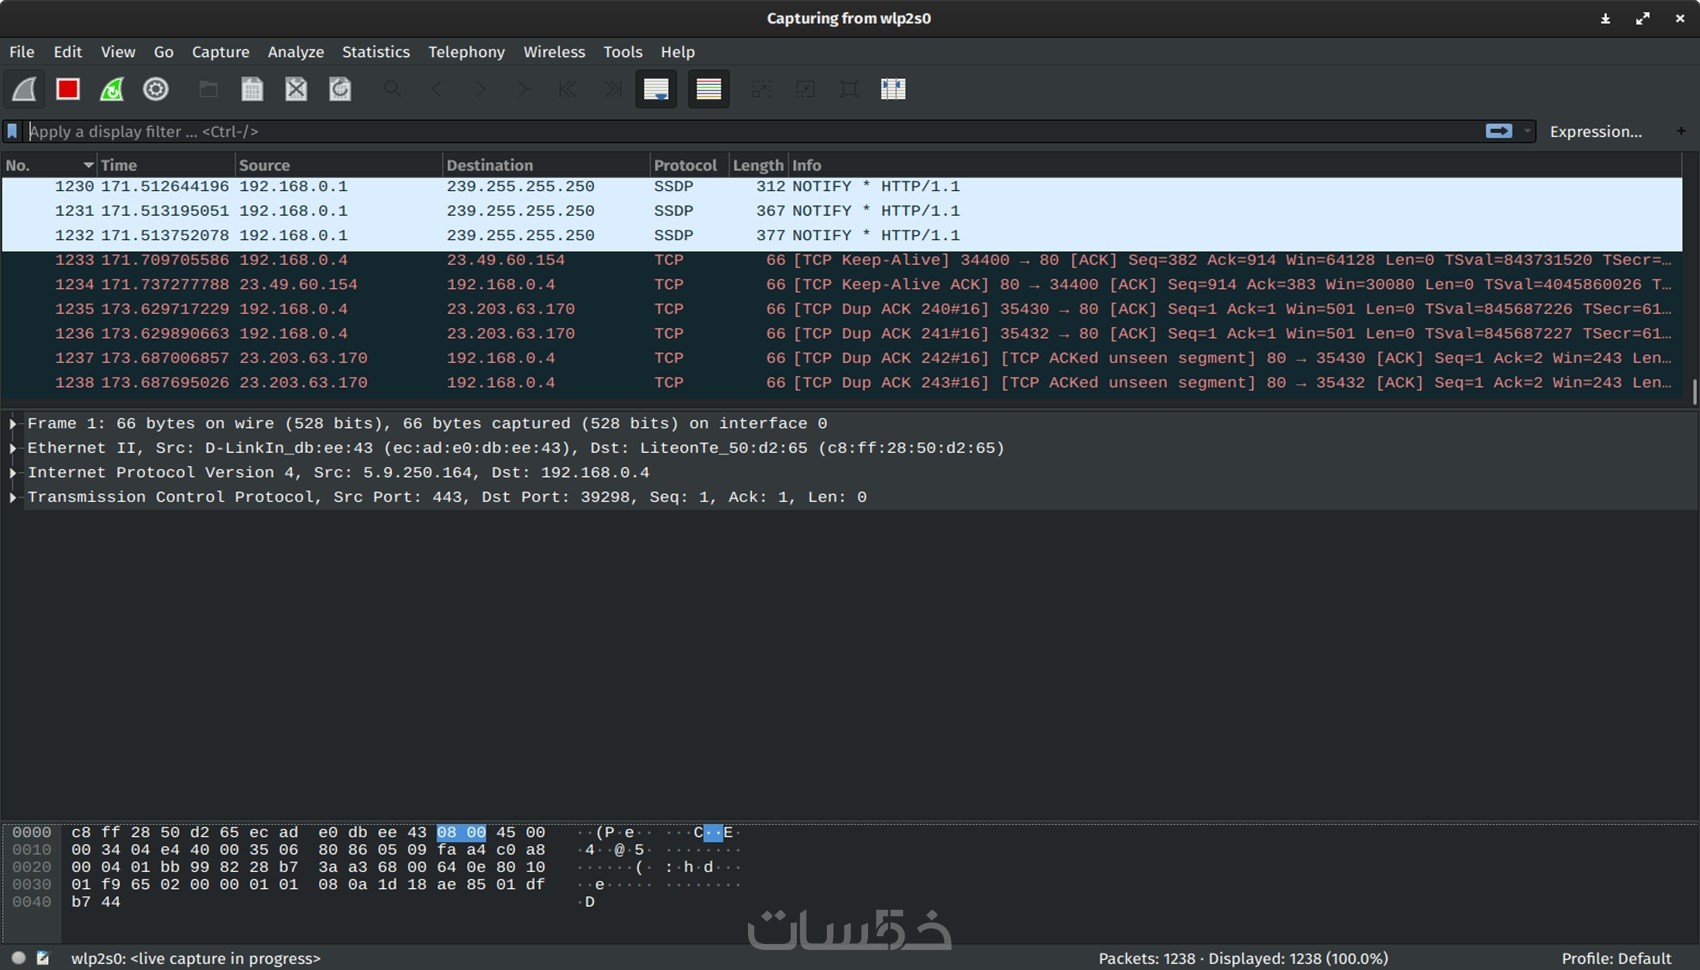Select packet 1231 with length 367
The image size is (1700, 970).
(x=842, y=211)
